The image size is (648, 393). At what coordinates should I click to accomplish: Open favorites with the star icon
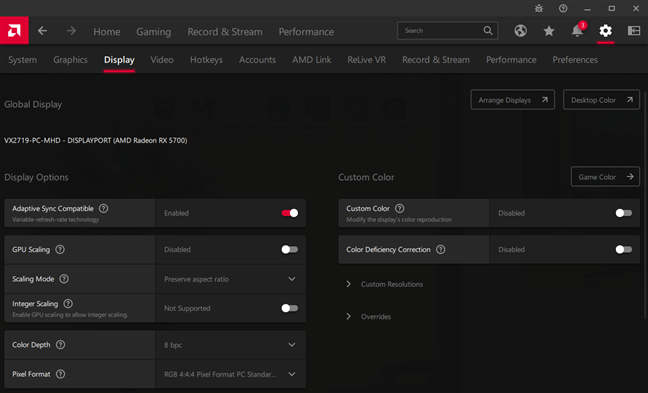click(x=549, y=31)
